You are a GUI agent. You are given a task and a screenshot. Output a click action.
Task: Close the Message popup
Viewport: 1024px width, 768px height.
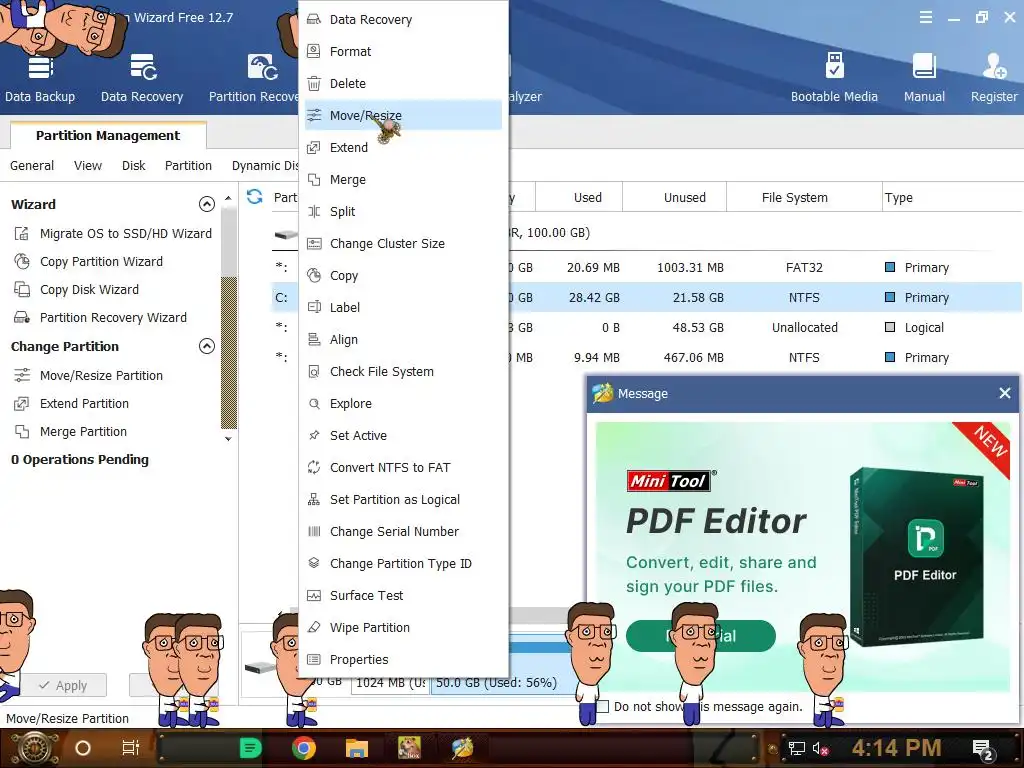(1004, 393)
